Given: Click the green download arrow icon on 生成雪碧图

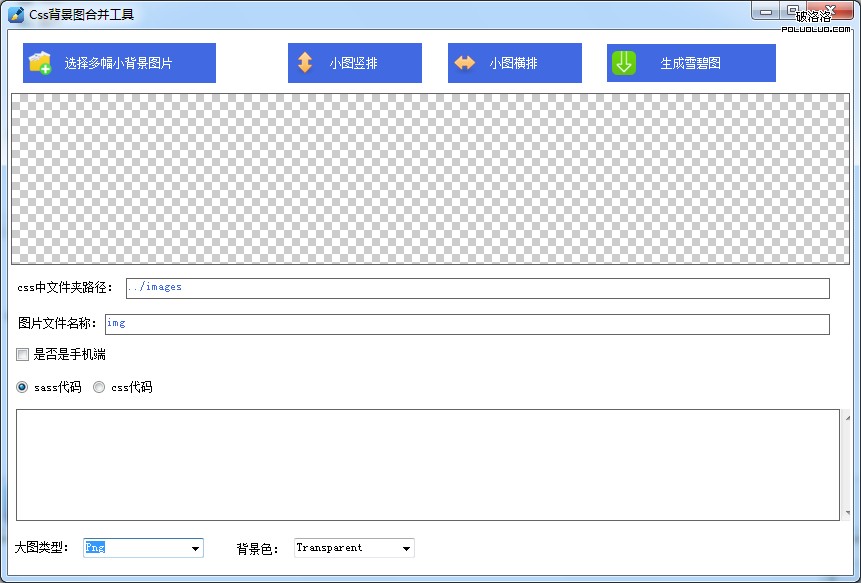Looking at the screenshot, I should click(x=623, y=62).
